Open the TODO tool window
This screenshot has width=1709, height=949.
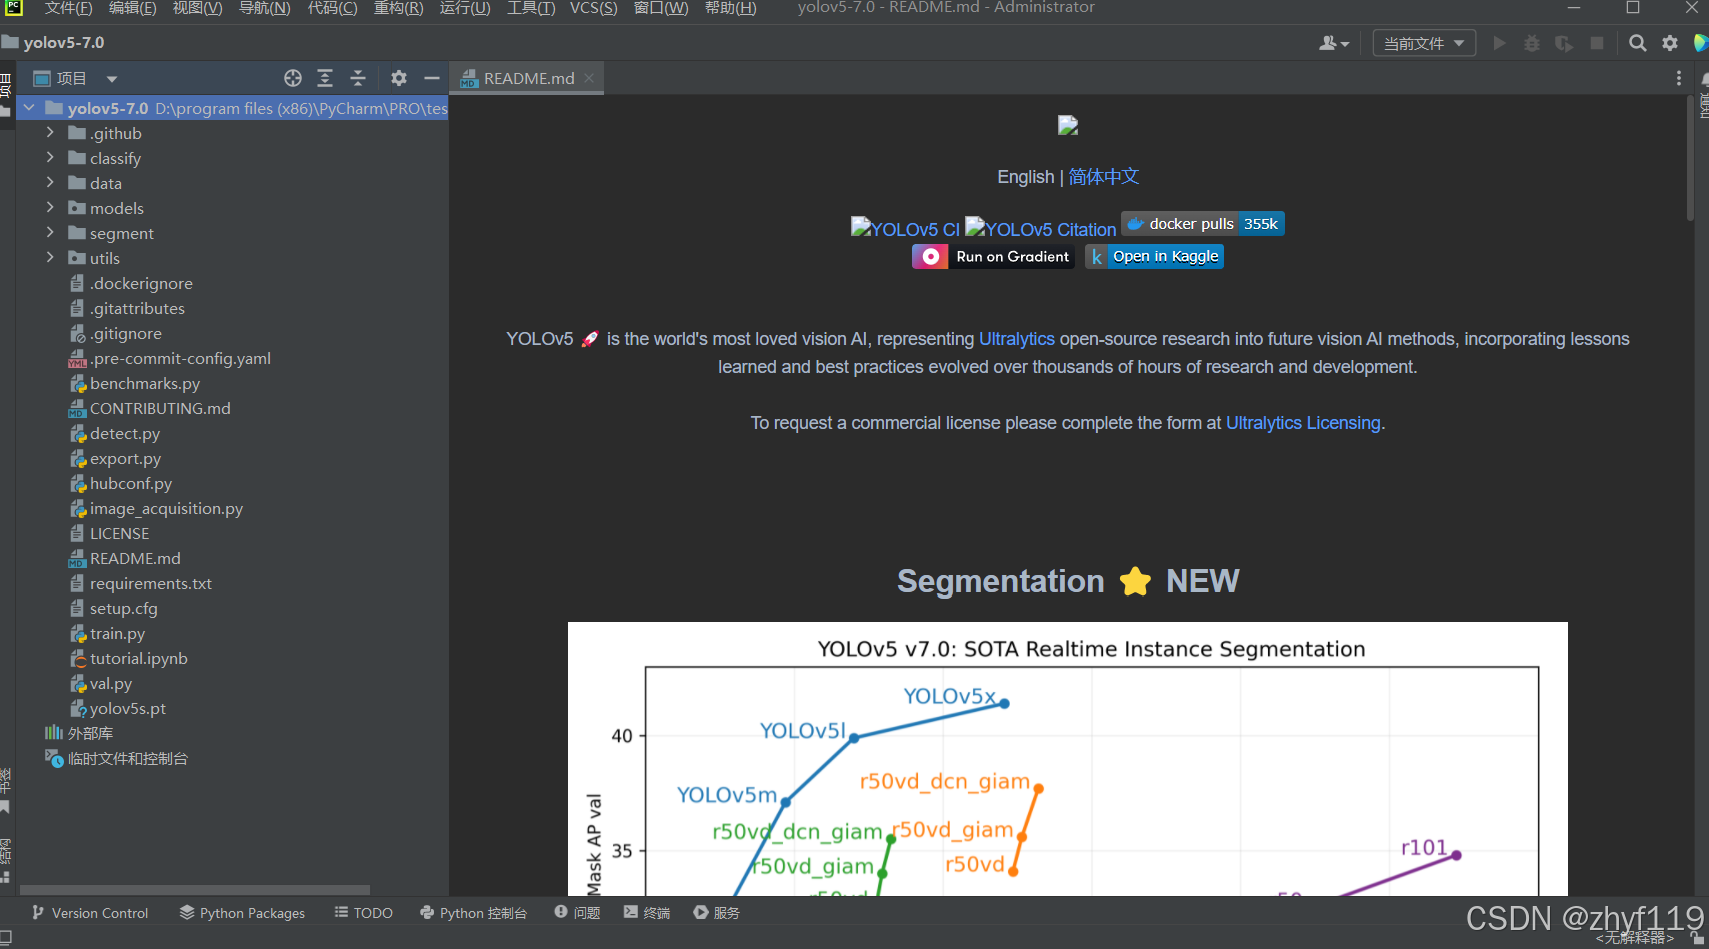pos(364,913)
